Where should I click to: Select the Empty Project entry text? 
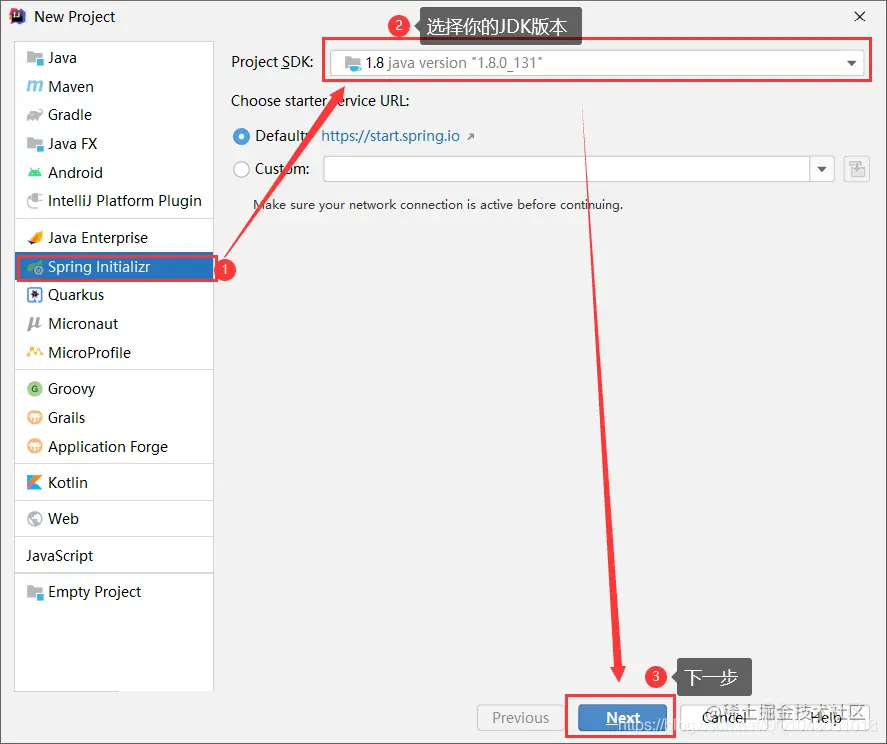pyautogui.click(x=94, y=592)
